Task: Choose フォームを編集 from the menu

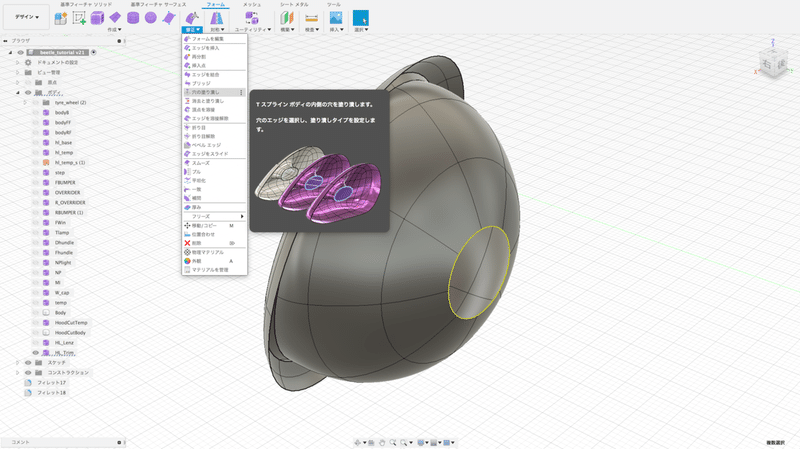Action: coord(214,39)
